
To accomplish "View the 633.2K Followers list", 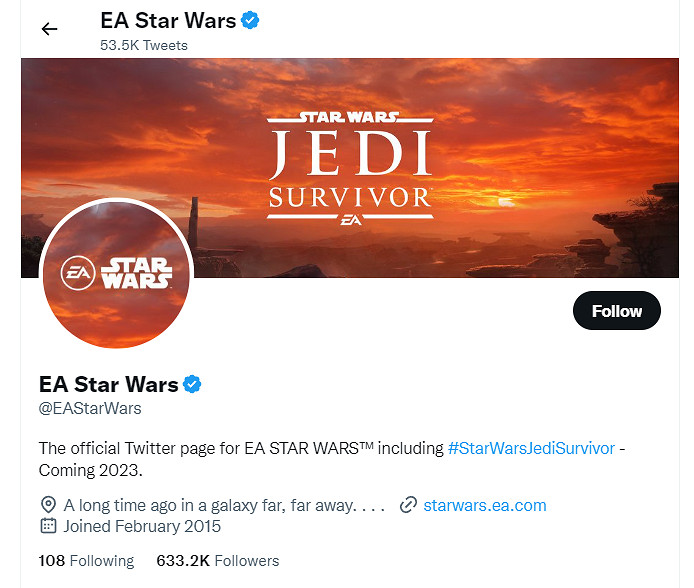I will 218,561.
